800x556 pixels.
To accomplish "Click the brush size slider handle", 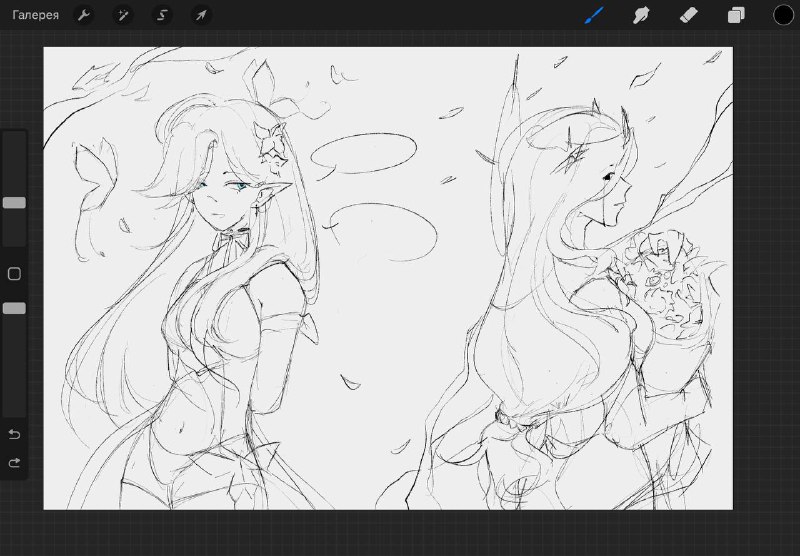I will pyautogui.click(x=14, y=203).
